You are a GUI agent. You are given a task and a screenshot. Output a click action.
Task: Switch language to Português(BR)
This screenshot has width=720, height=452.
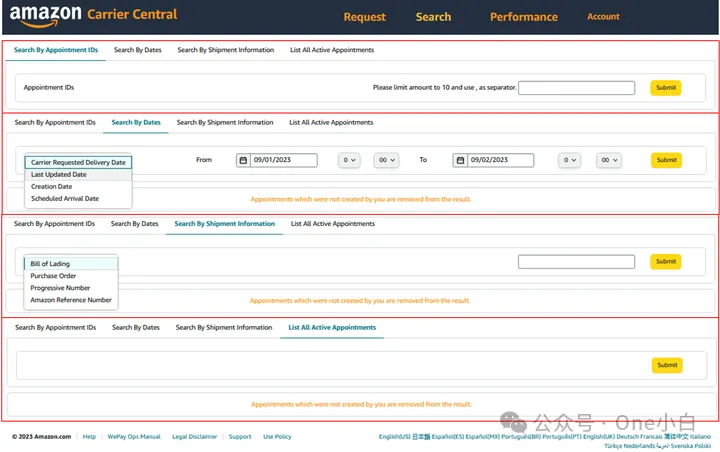click(x=521, y=437)
